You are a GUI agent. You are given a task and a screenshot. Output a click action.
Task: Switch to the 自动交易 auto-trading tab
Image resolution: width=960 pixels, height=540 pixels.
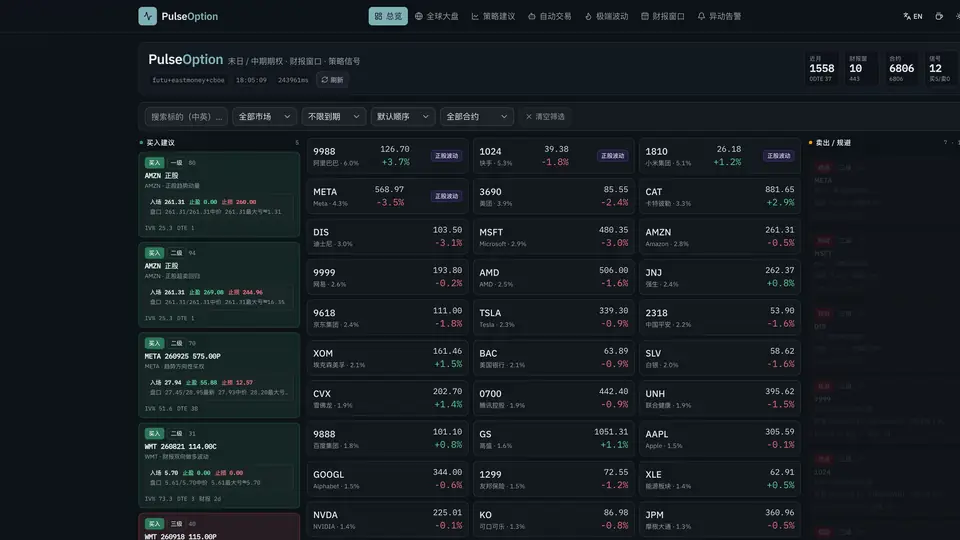(550, 17)
